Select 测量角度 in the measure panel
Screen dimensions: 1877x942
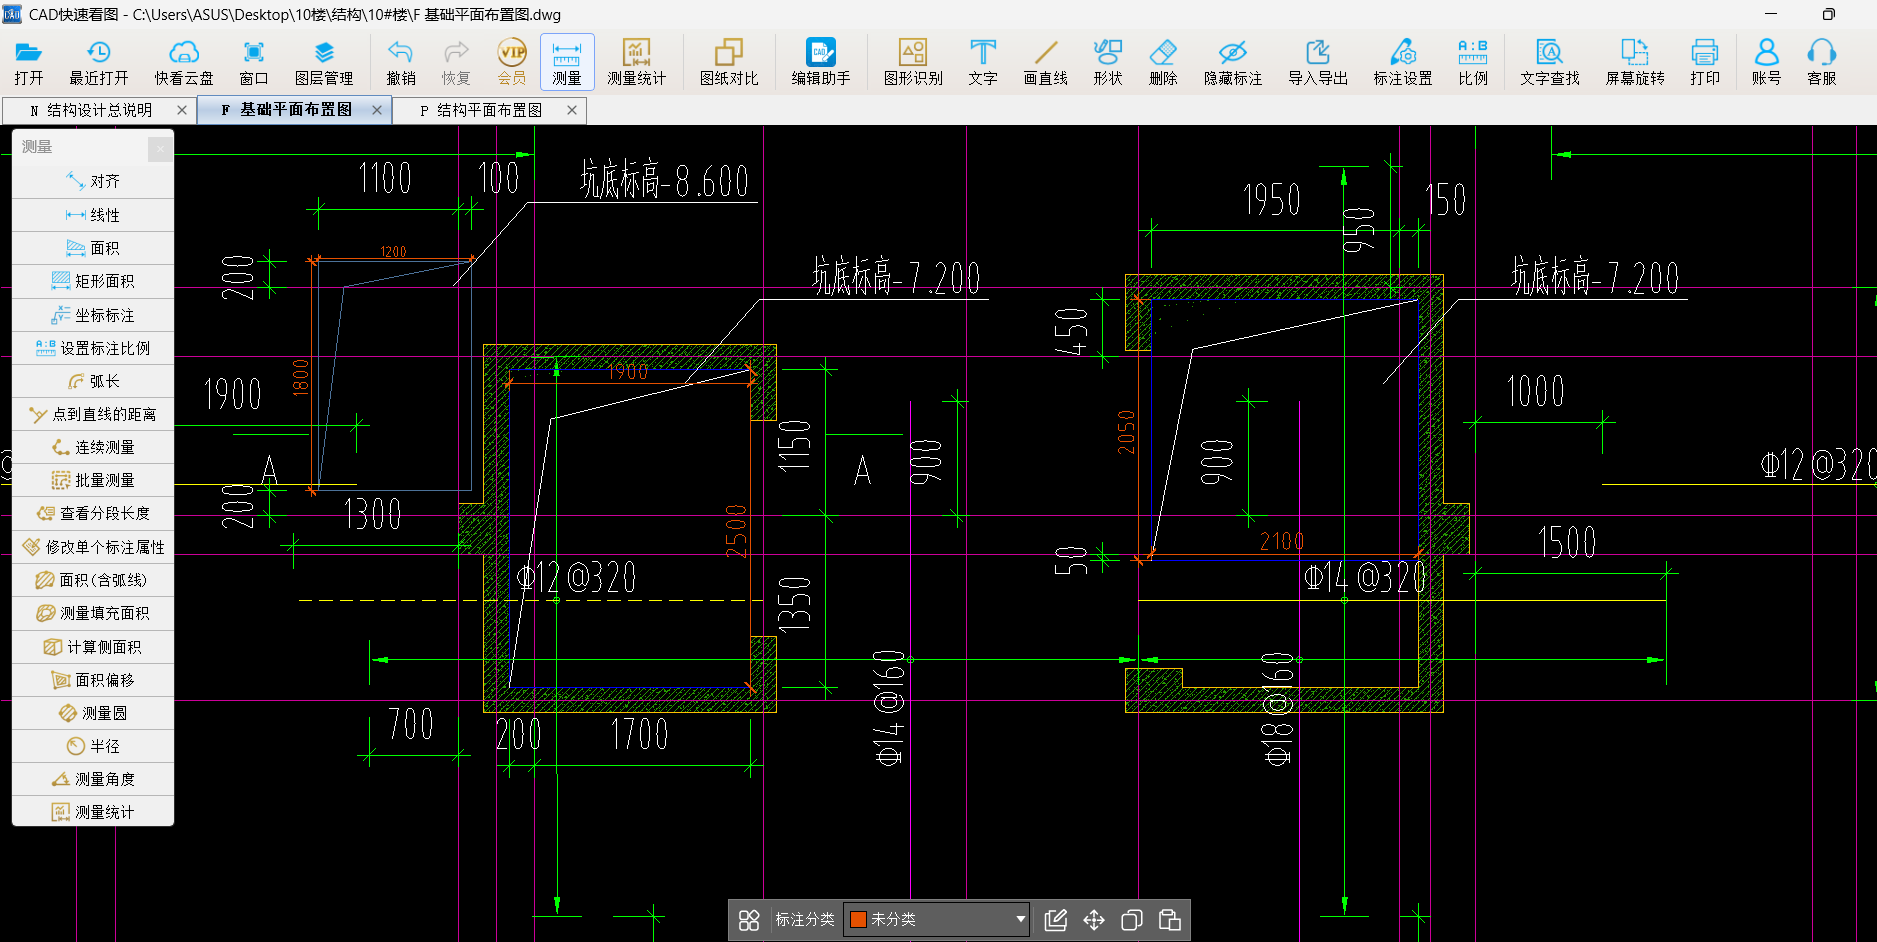click(93, 779)
